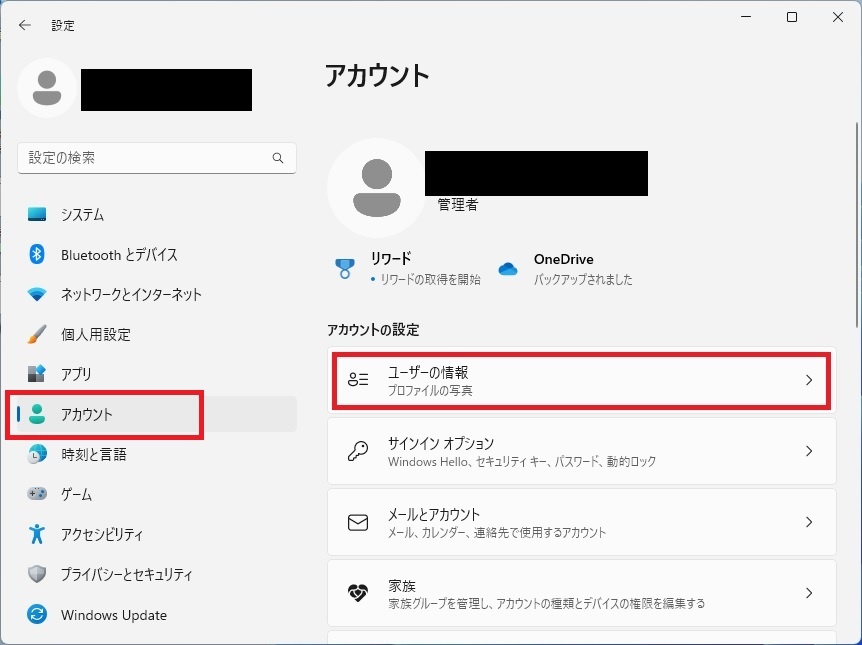Click the アカウントの設定 heading
This screenshot has height=645, width=862.
(373, 330)
